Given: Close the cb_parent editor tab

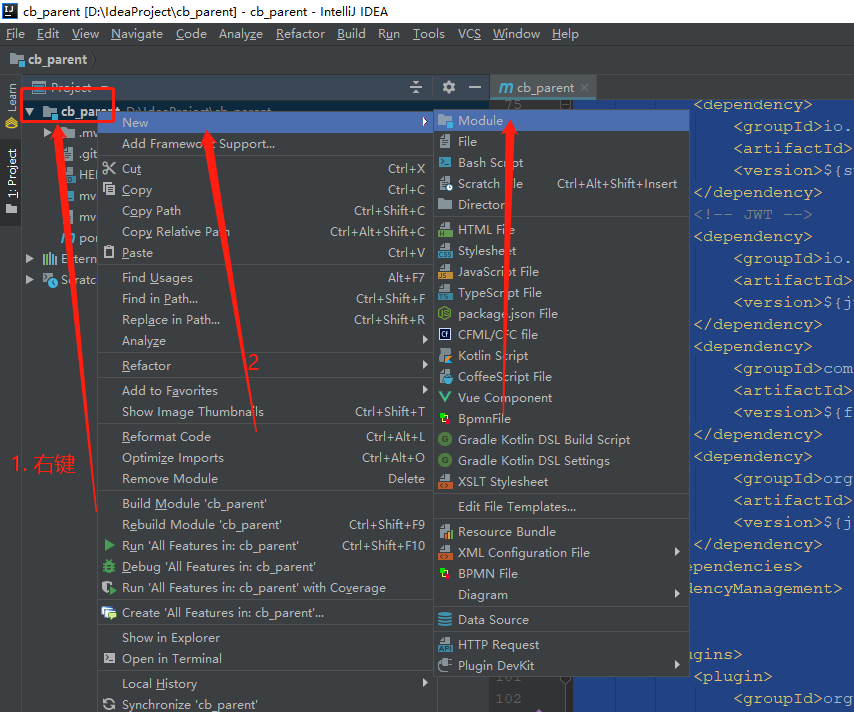Looking at the screenshot, I should (x=584, y=87).
